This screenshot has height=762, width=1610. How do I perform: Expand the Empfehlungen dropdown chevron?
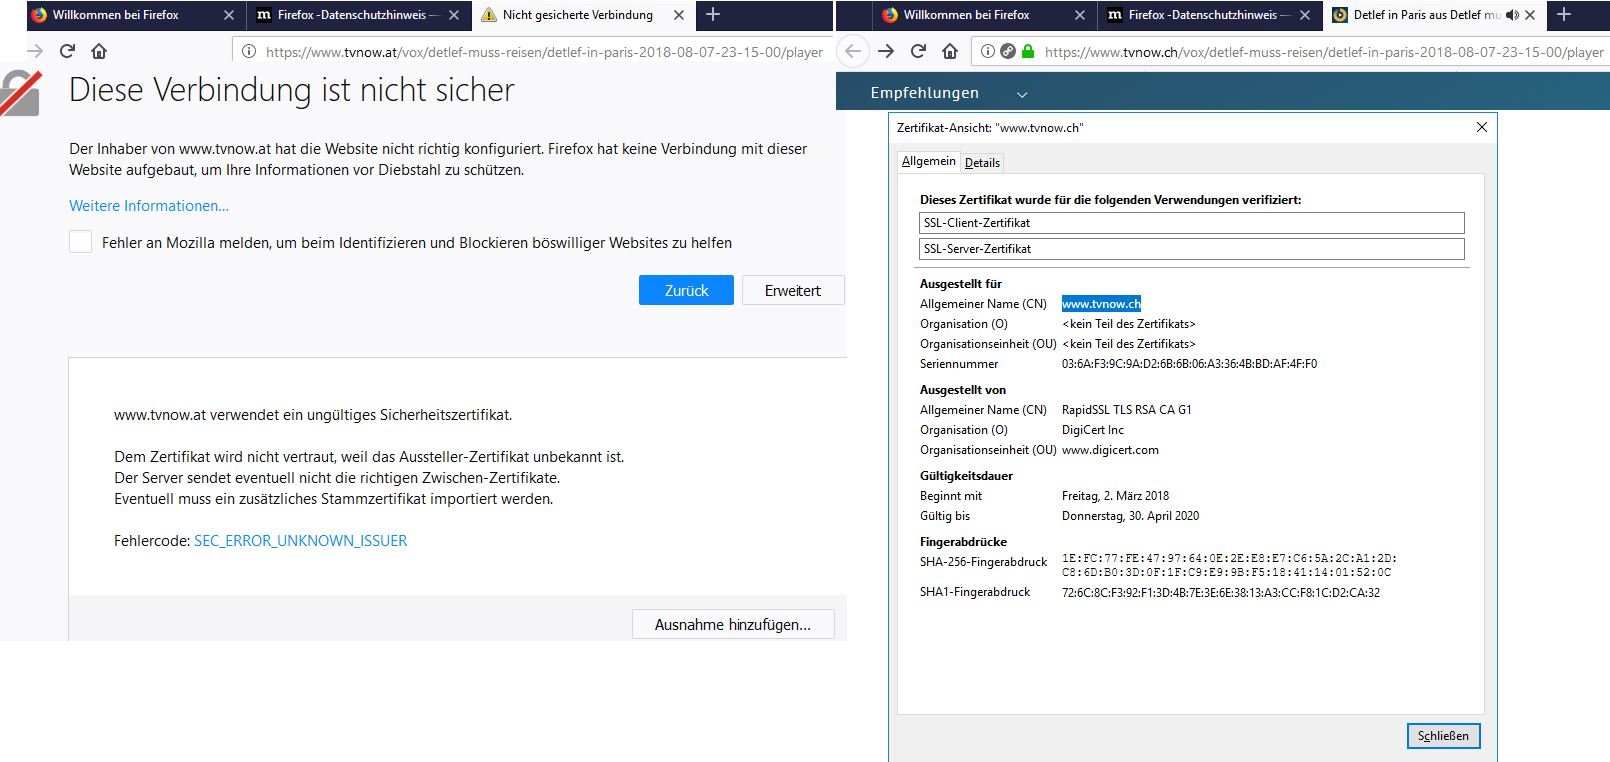tap(1022, 94)
